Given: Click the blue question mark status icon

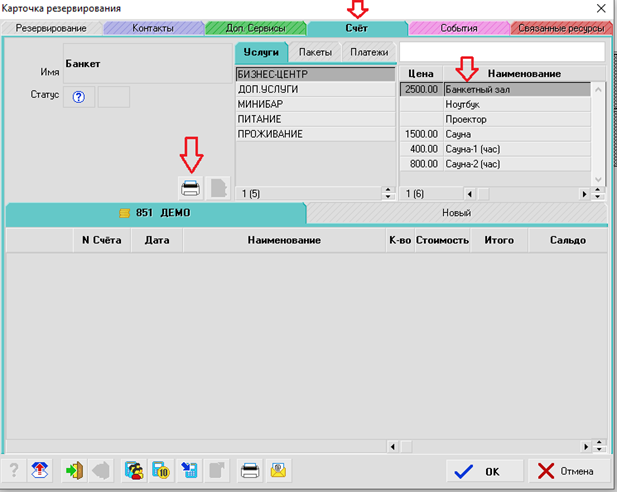Looking at the screenshot, I should (x=78, y=96).
